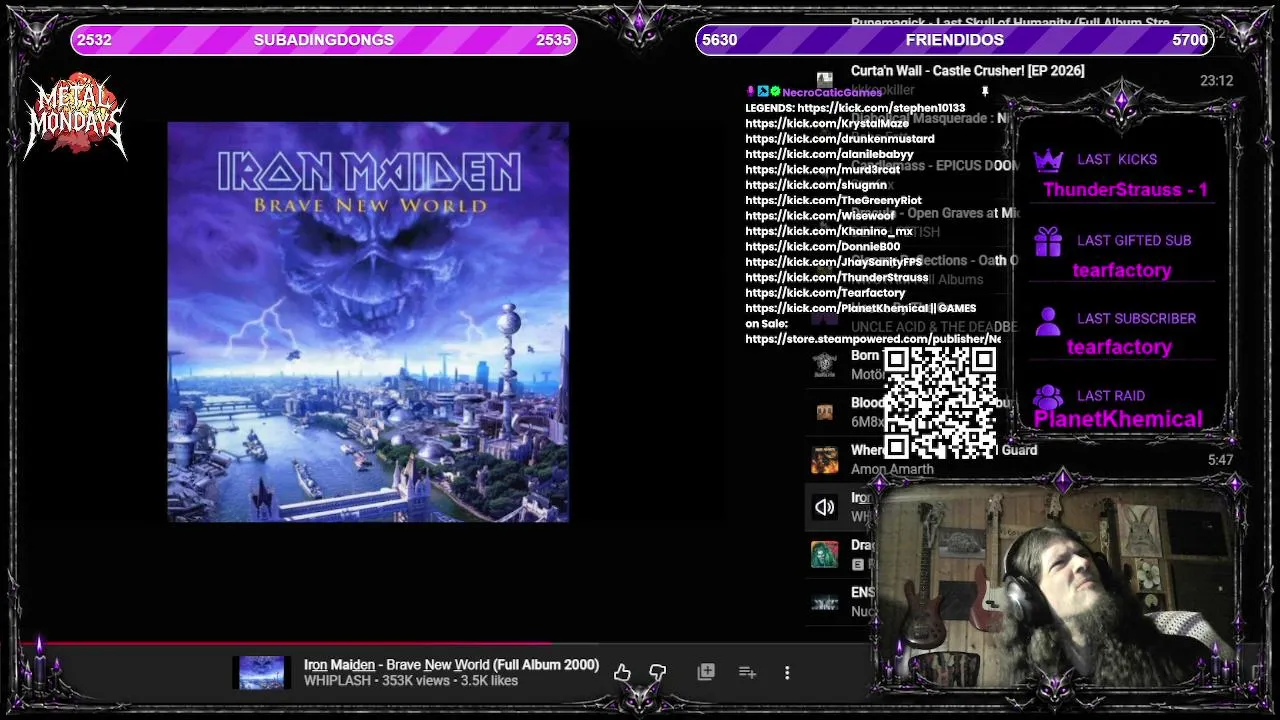Click the '23:12' track duration
The image size is (1280, 720).
[x=1216, y=81]
